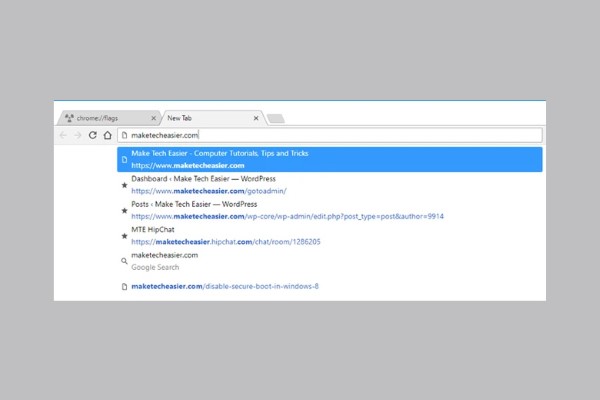The image size is (600, 400).
Task: Click the star icon beside Dashboard suggestion
Action: [124, 185]
